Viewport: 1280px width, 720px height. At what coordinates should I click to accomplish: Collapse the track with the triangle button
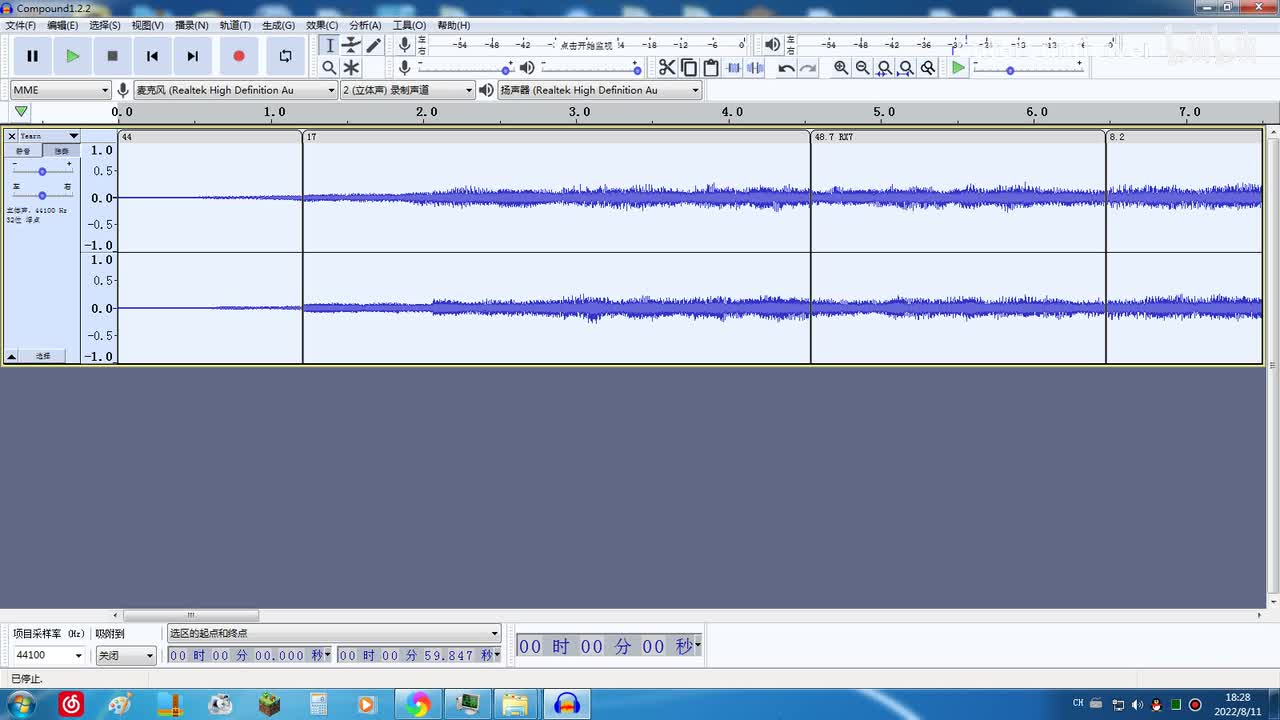pyautogui.click(x=12, y=356)
